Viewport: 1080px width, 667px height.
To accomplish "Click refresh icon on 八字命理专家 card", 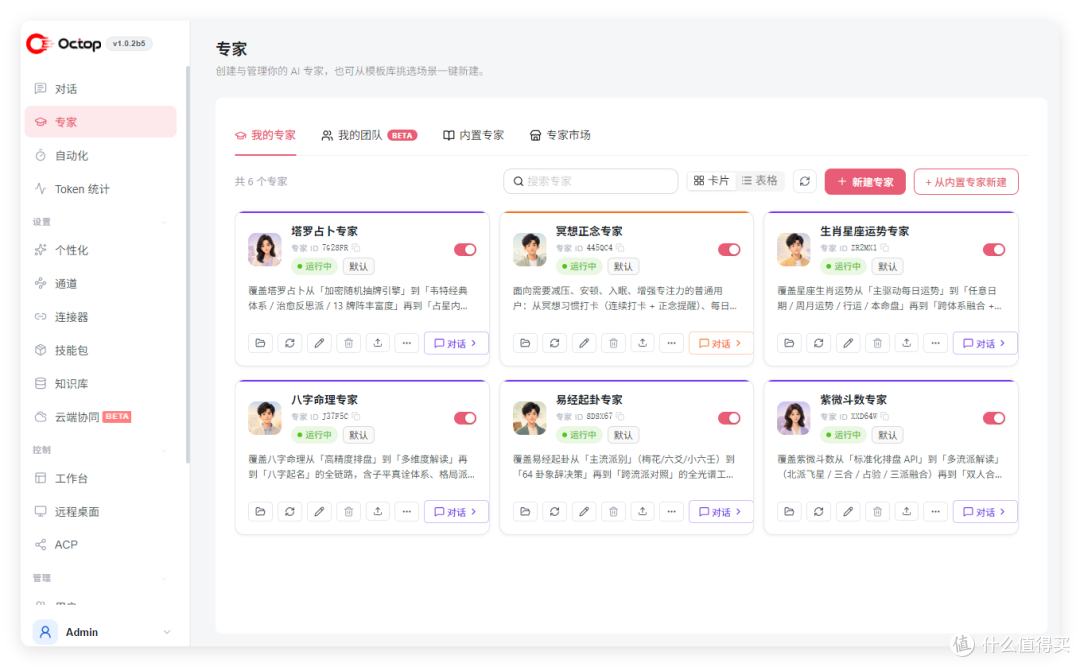I will (x=290, y=511).
